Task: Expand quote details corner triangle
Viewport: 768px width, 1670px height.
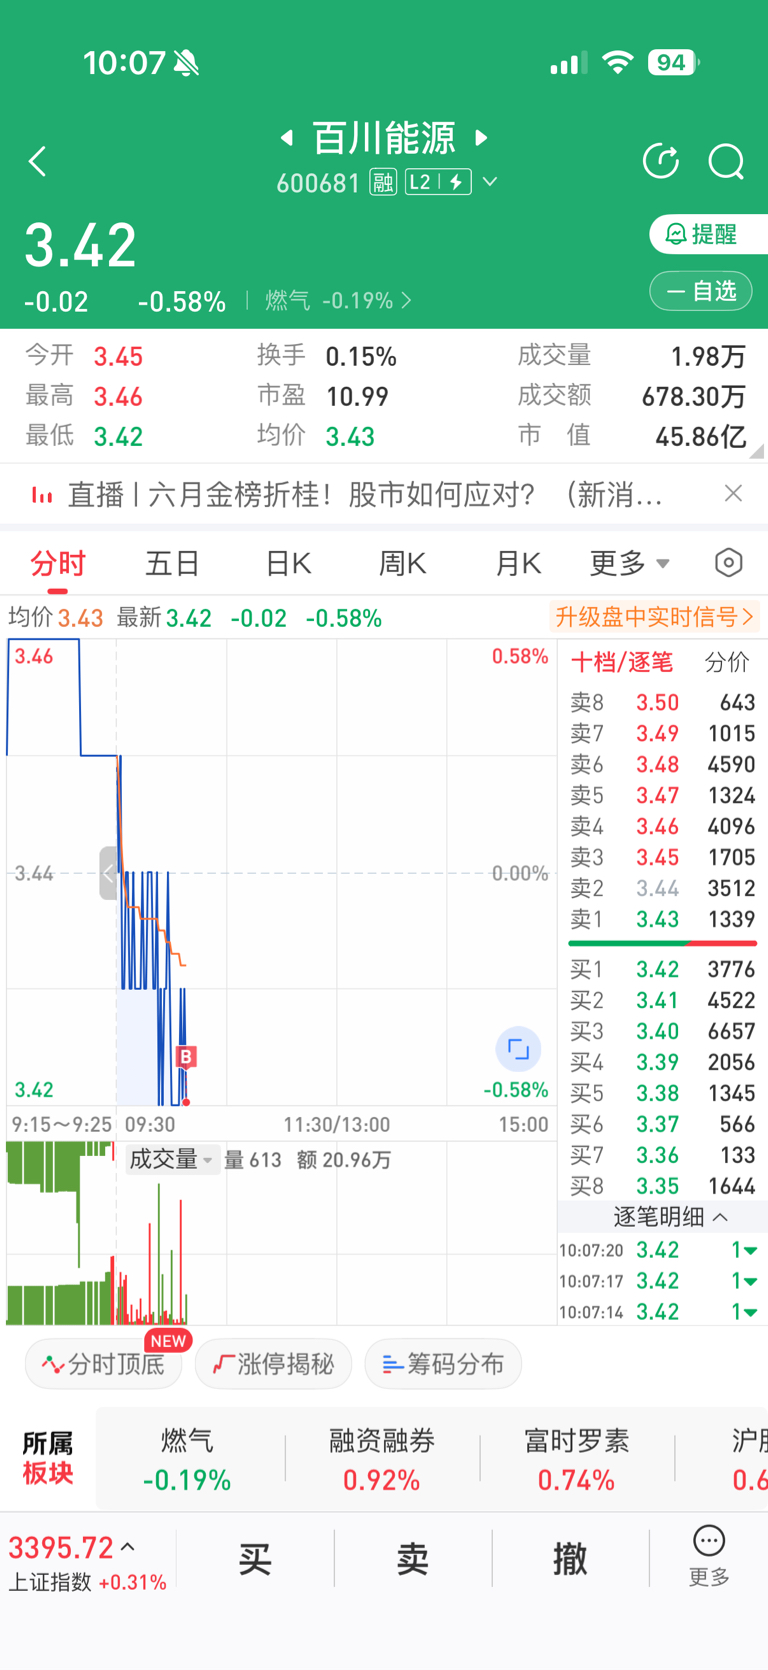Action: pos(756,451)
